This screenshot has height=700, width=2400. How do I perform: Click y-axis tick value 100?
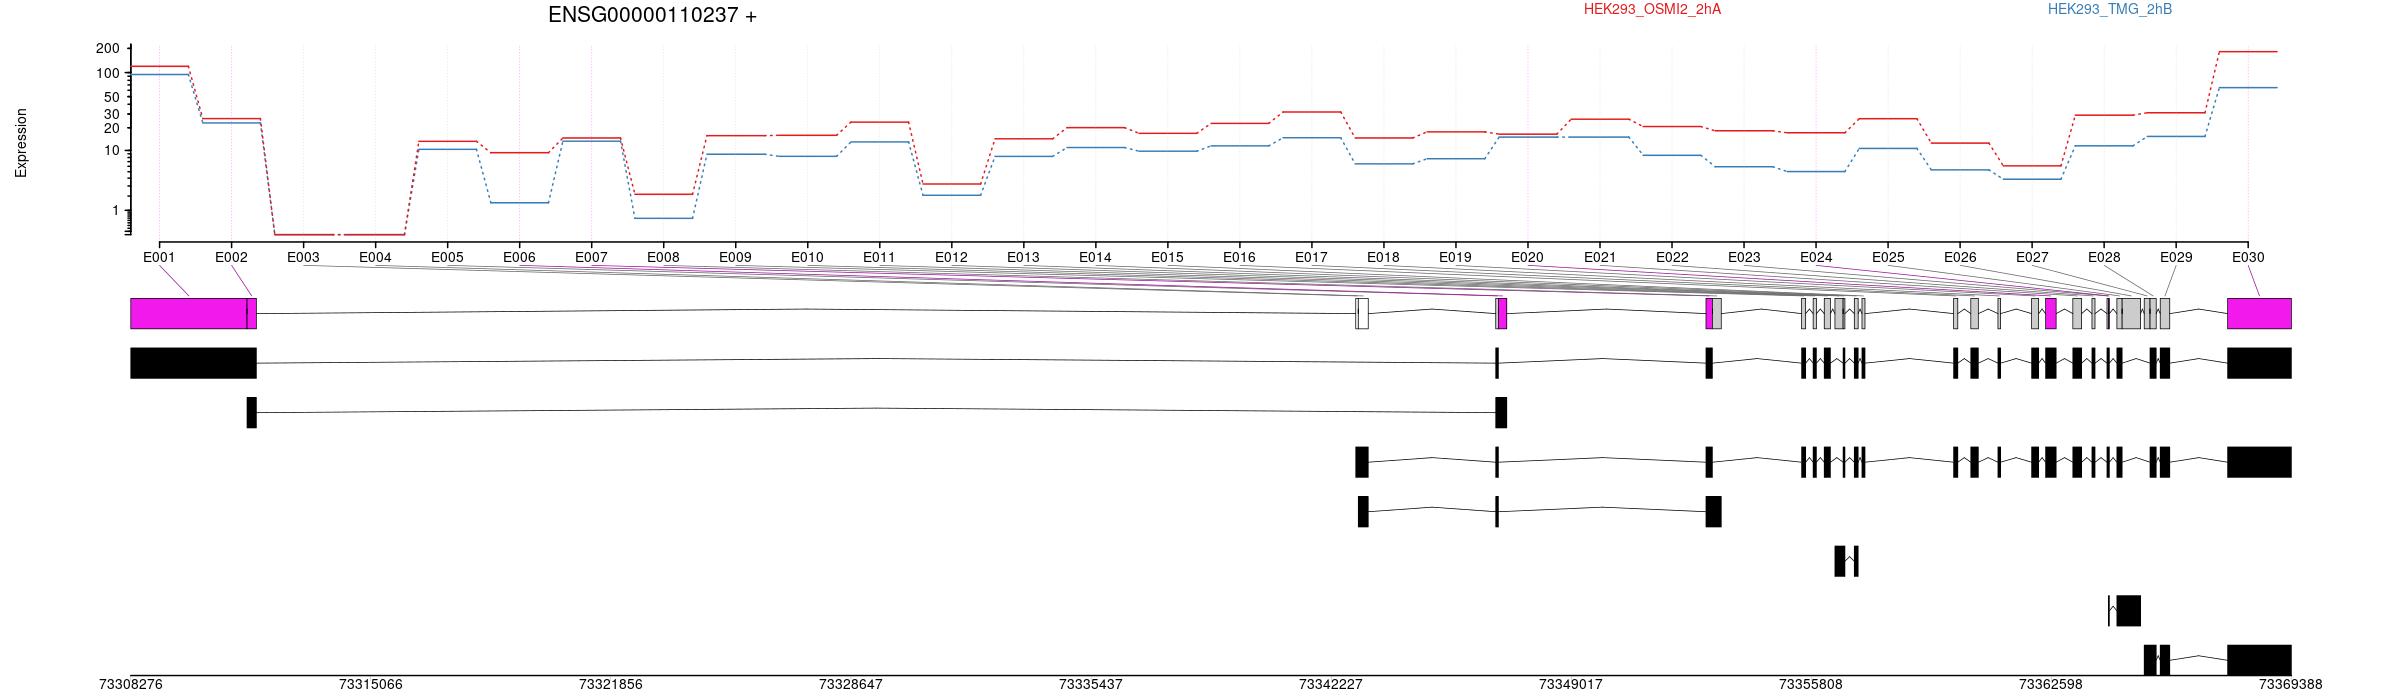109,74
